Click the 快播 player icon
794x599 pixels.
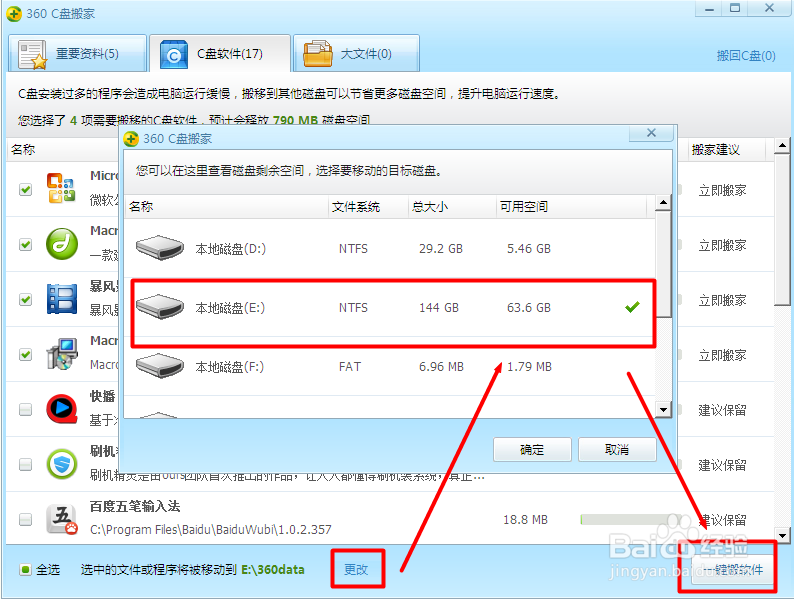tap(62, 409)
